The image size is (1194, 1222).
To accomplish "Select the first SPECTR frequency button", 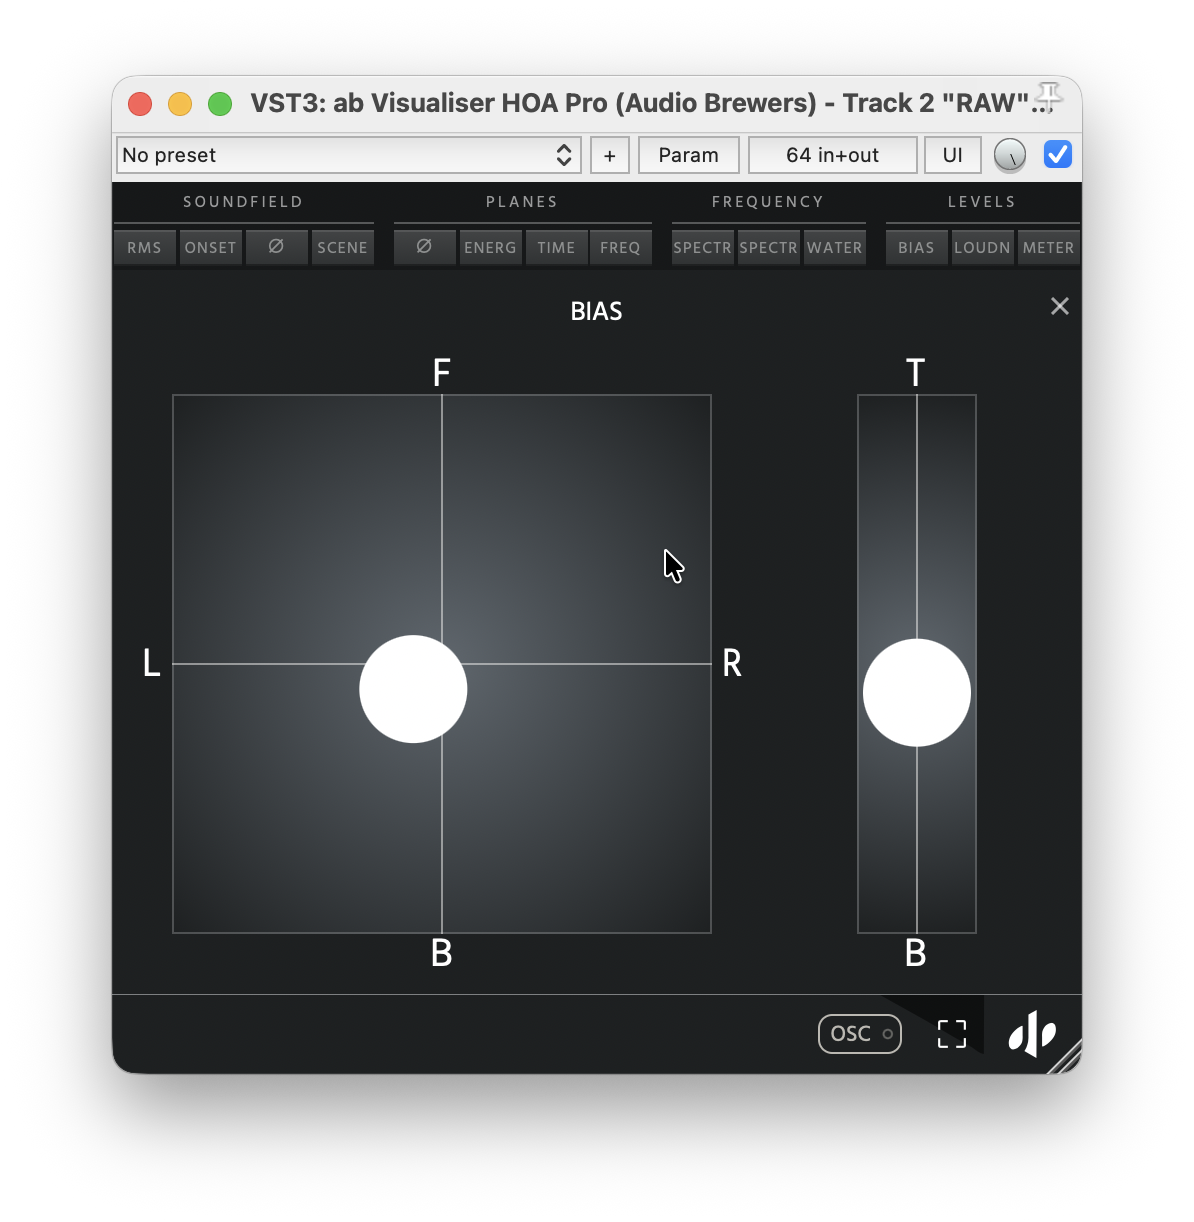I will click(703, 247).
